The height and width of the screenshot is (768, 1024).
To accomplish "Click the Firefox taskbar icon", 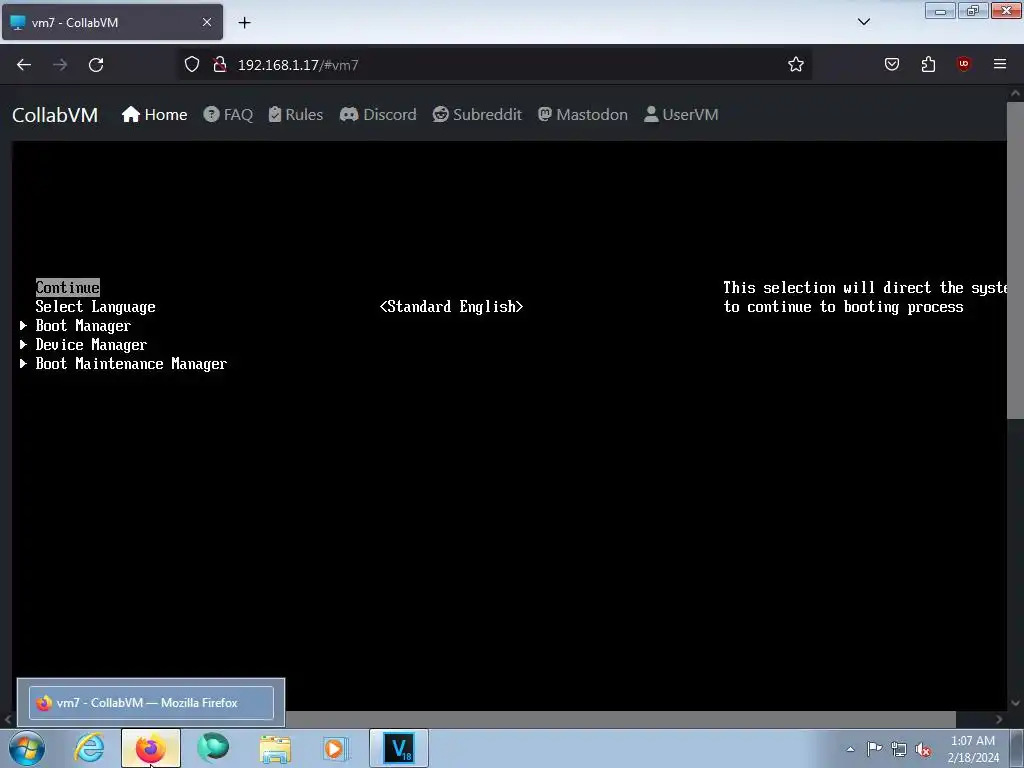I will click(x=150, y=748).
